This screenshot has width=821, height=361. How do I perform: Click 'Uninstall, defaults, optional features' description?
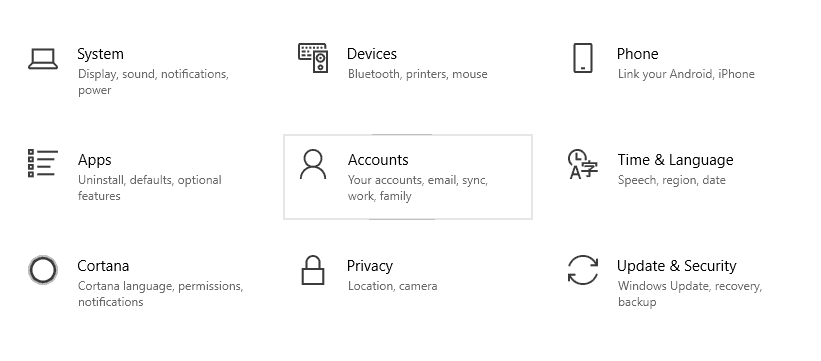[x=150, y=188]
